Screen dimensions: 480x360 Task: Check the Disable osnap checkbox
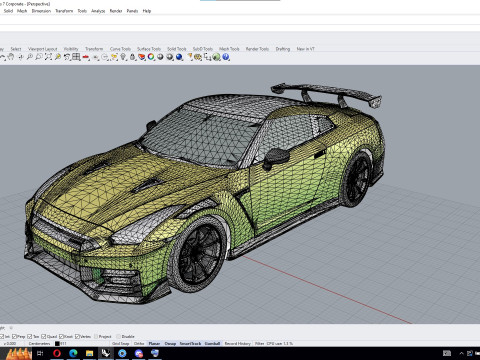[119, 337]
